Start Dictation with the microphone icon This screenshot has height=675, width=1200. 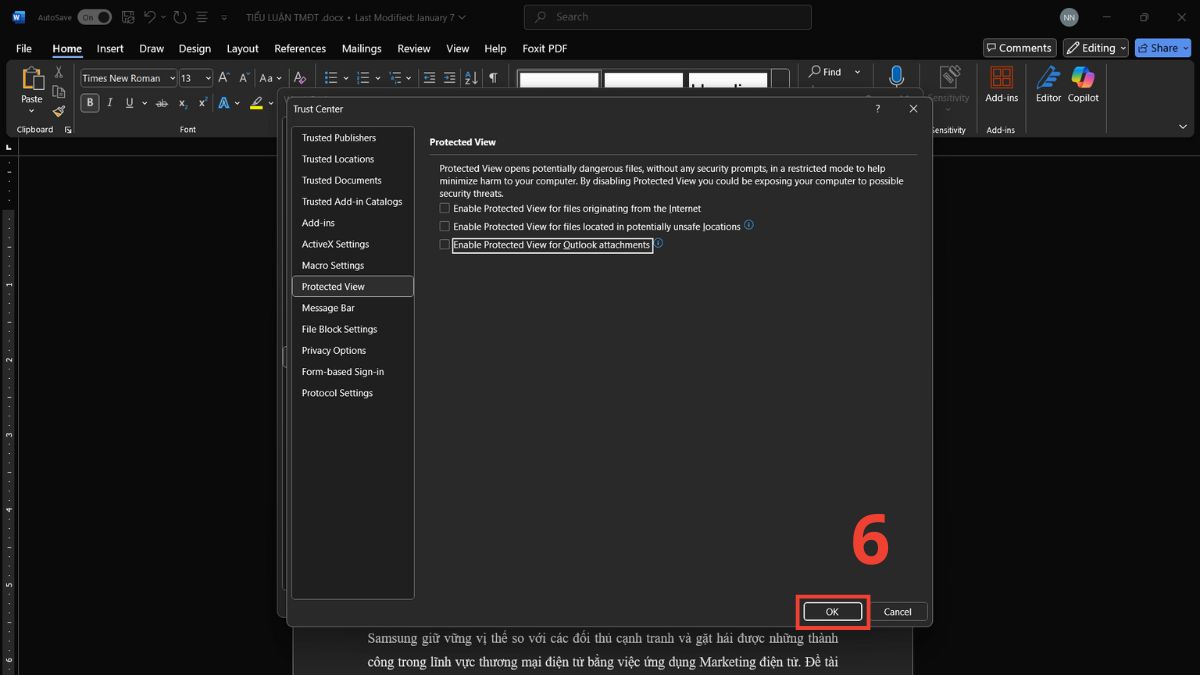coord(896,76)
